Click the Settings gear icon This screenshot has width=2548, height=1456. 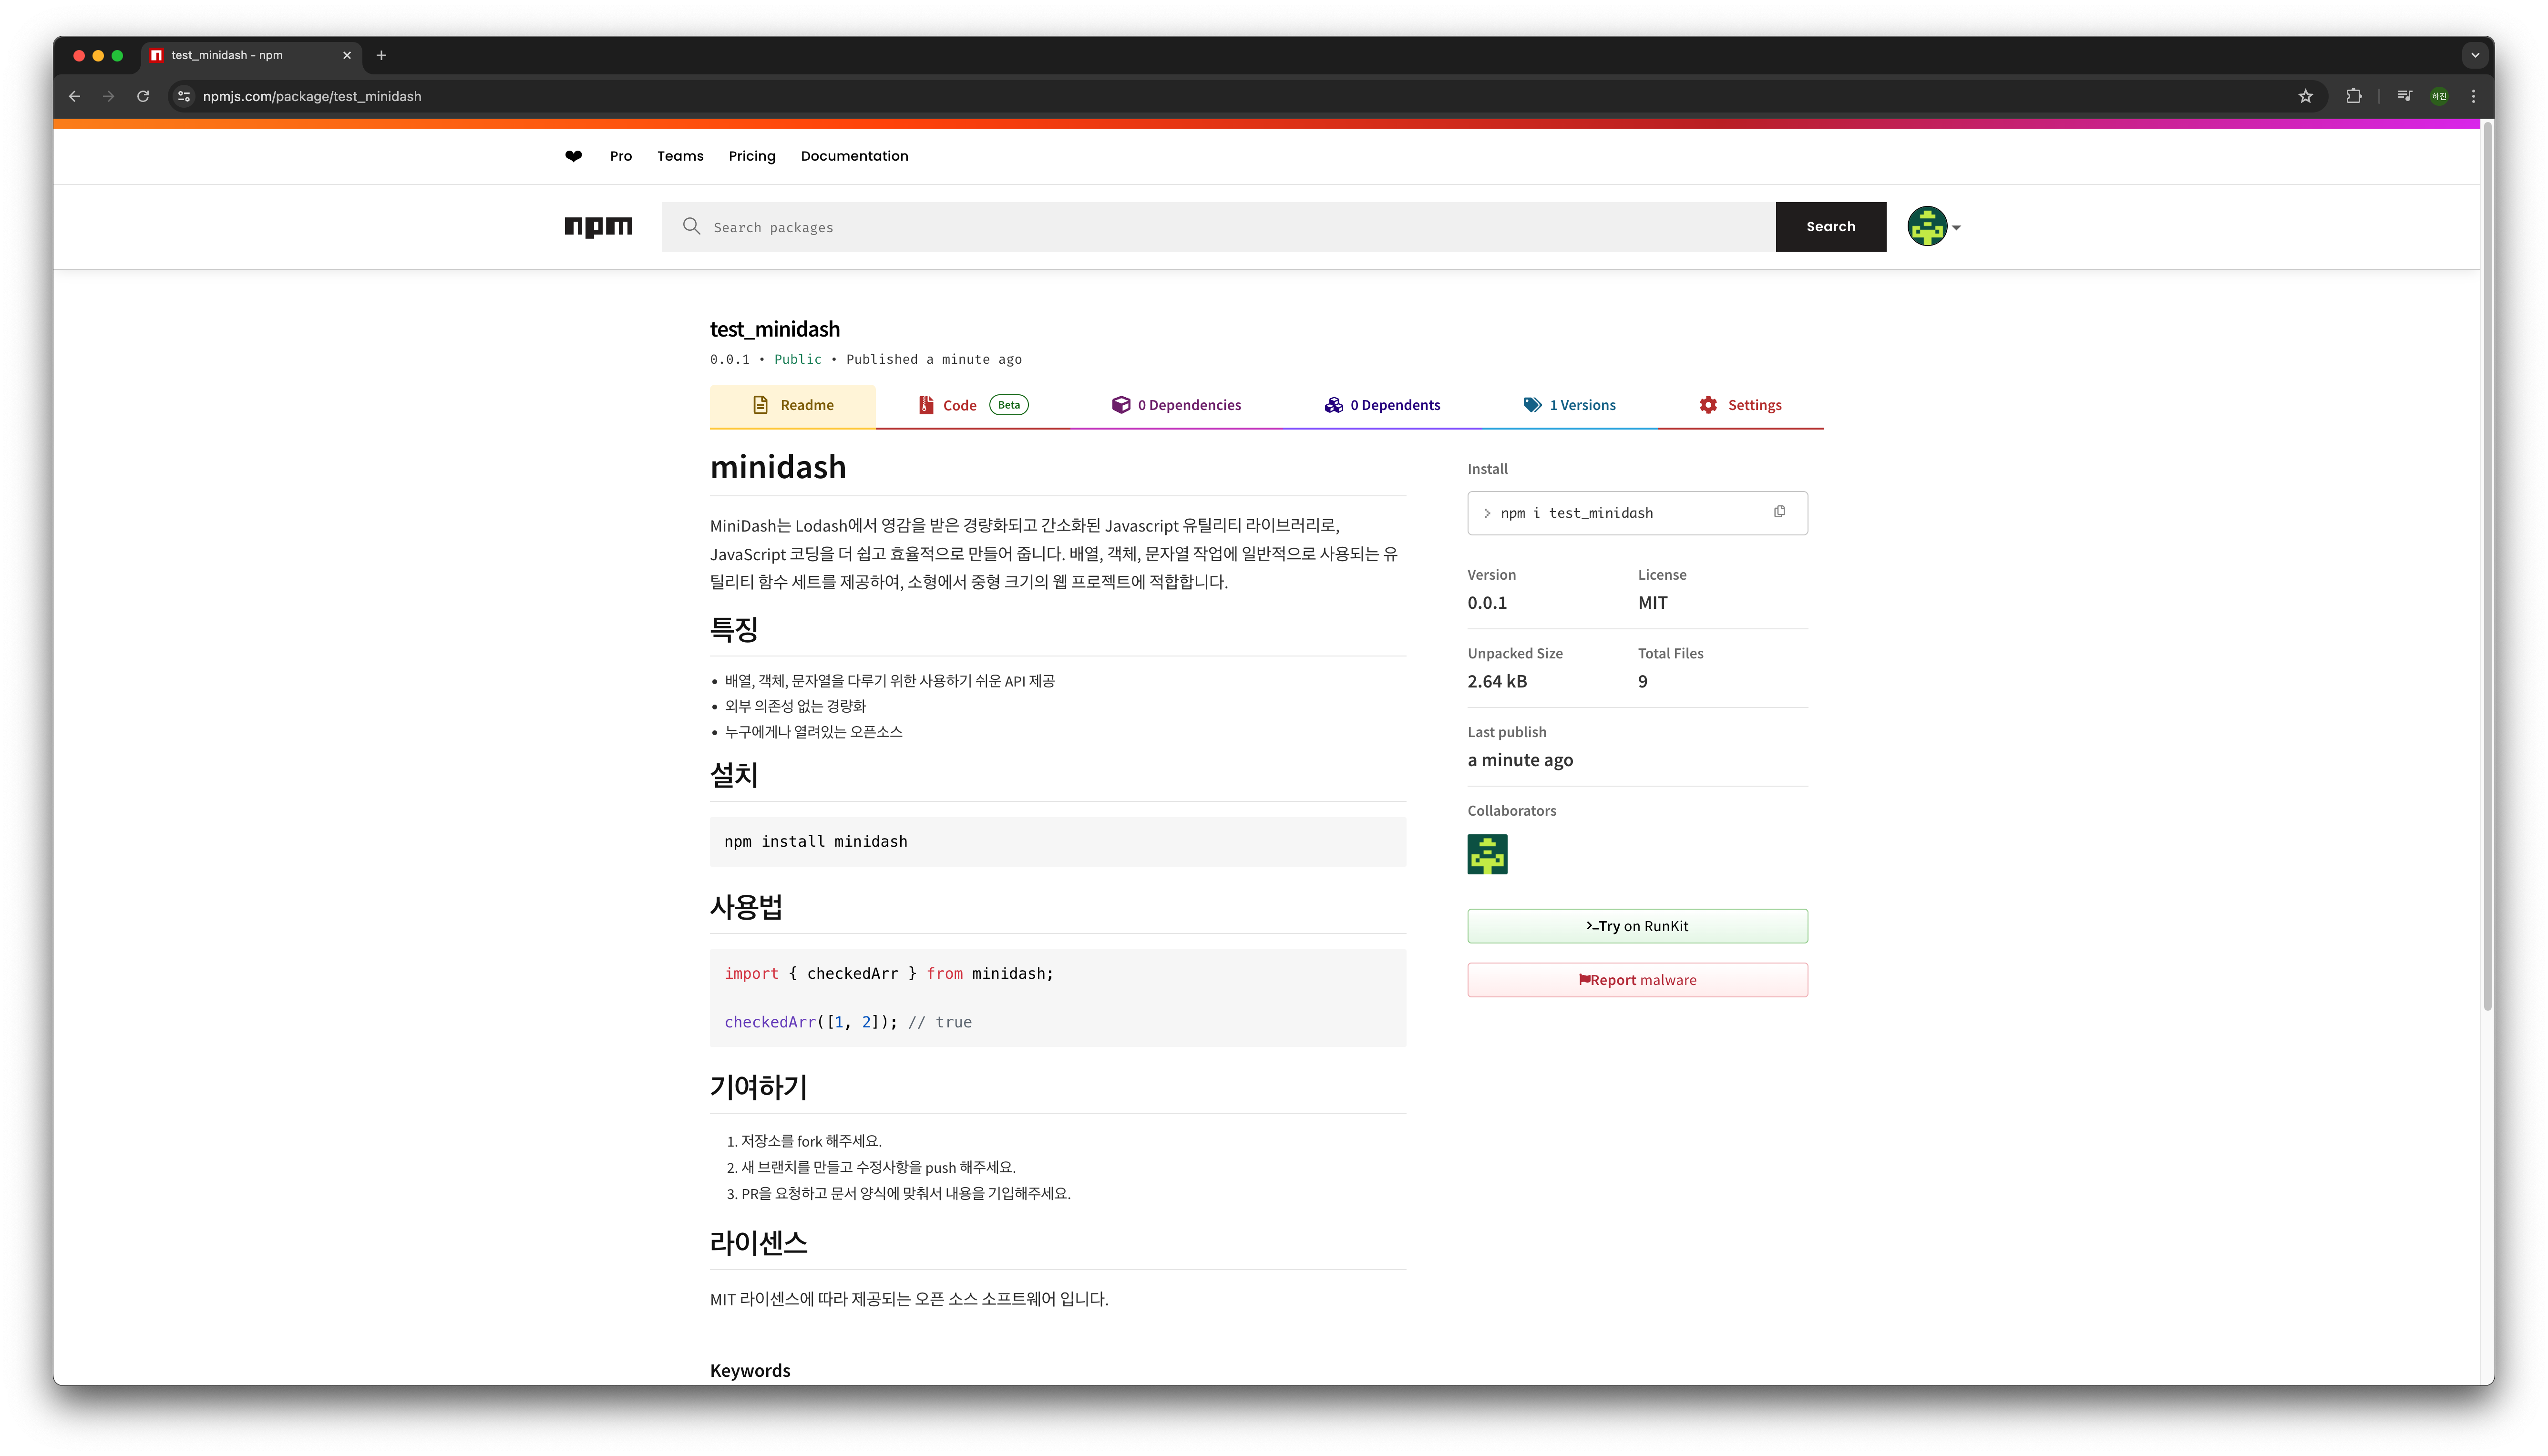tap(1708, 405)
